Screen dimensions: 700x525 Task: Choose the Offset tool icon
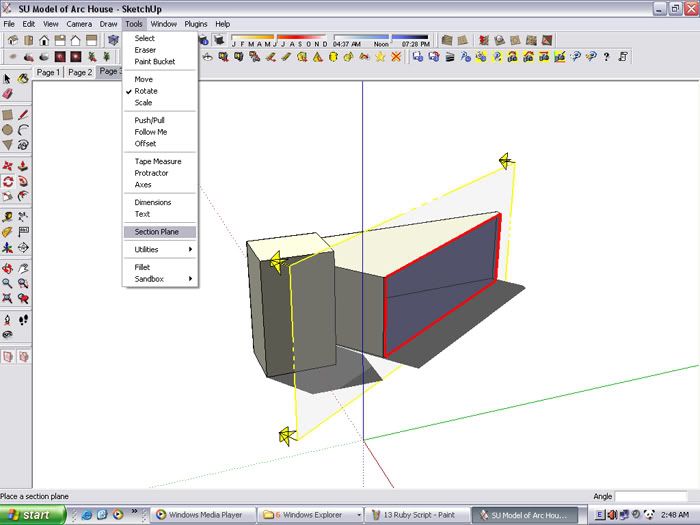point(23,196)
